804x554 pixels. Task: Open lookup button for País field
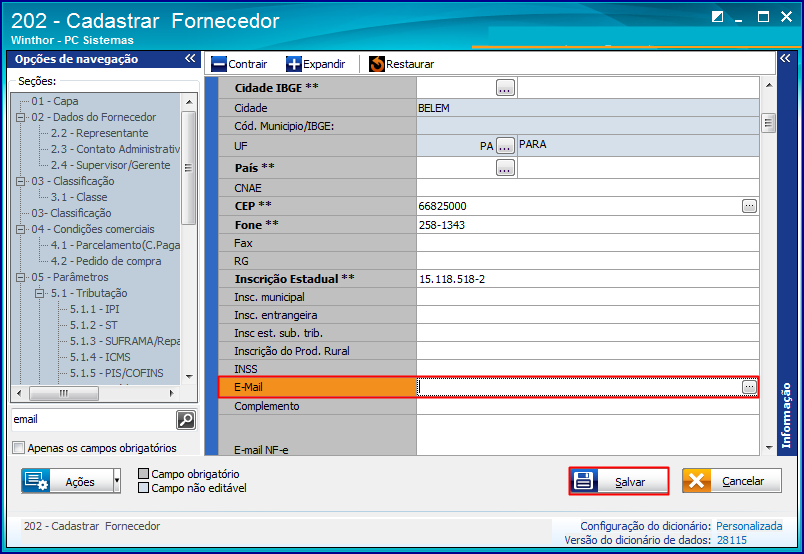pyautogui.click(x=505, y=168)
